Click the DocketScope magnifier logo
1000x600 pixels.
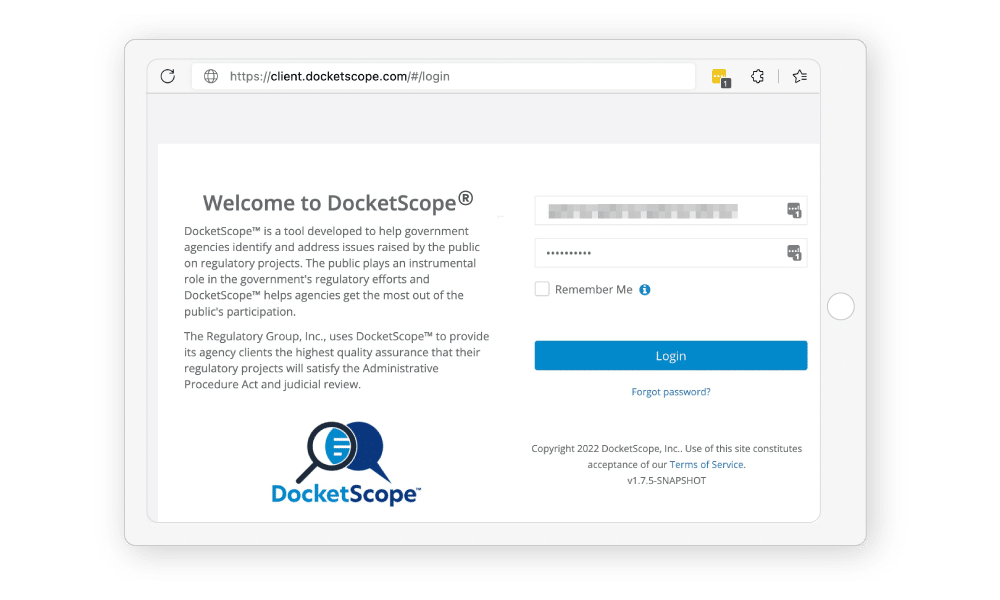346,464
